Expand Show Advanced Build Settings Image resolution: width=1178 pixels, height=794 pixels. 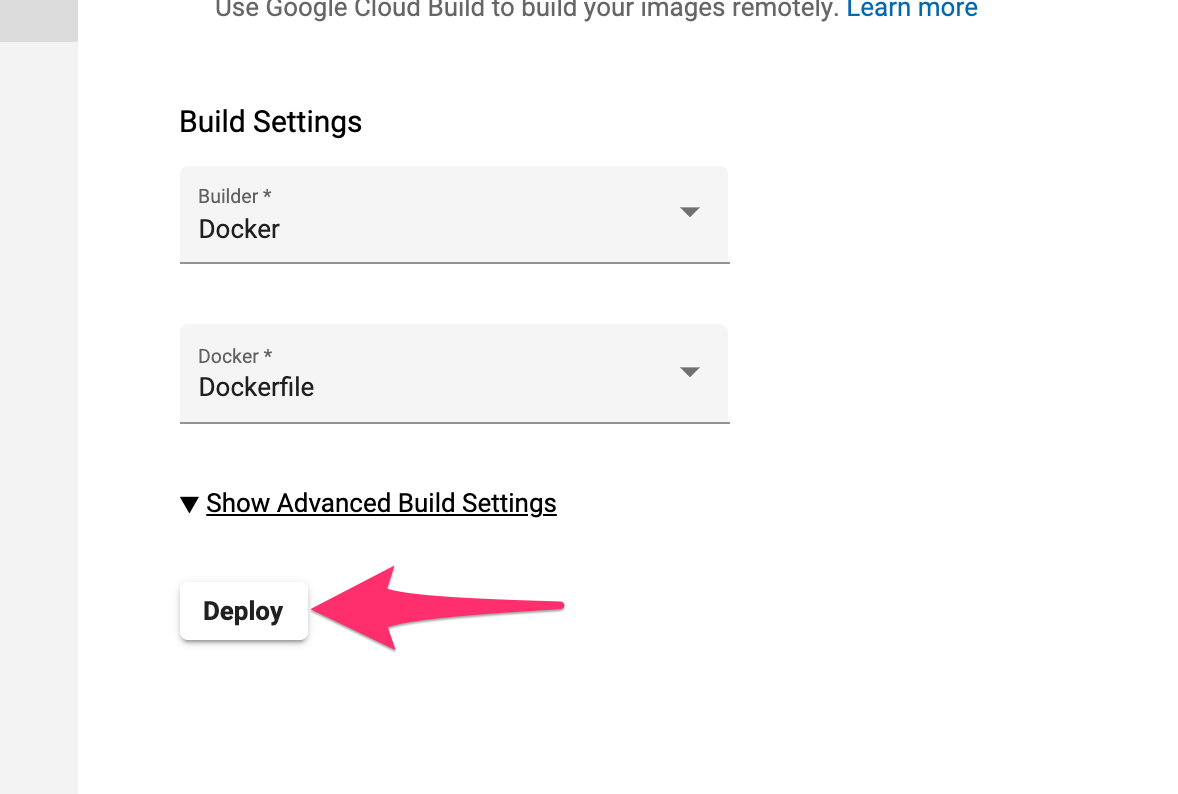coord(381,503)
